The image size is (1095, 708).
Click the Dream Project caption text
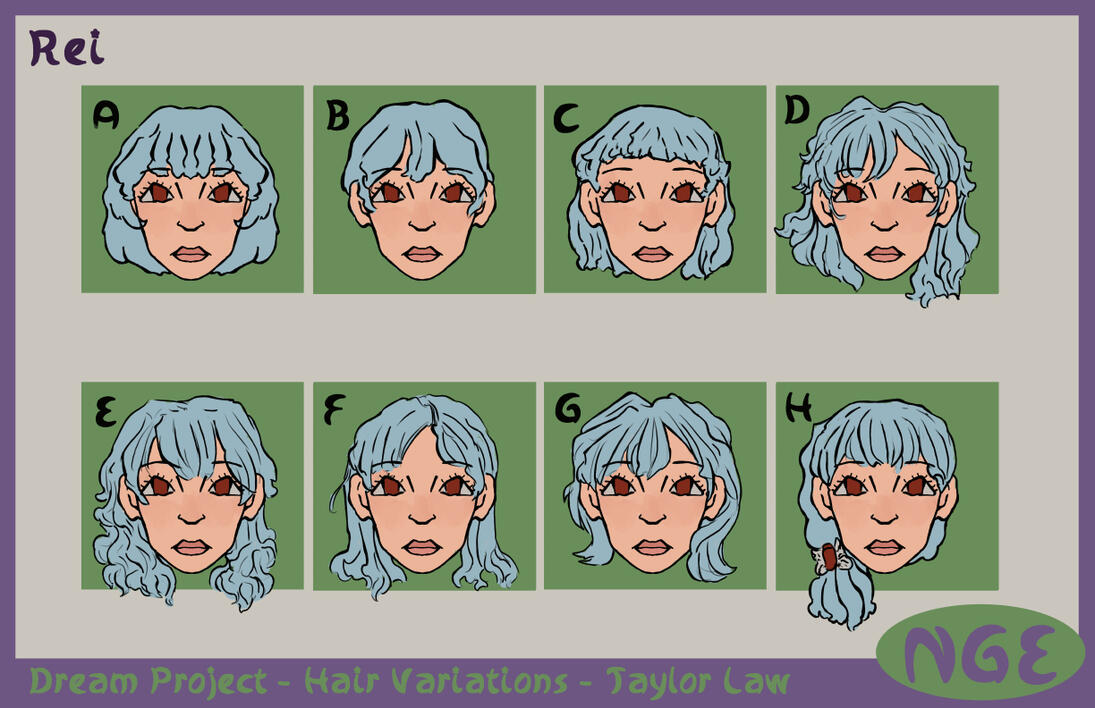(x=148, y=681)
